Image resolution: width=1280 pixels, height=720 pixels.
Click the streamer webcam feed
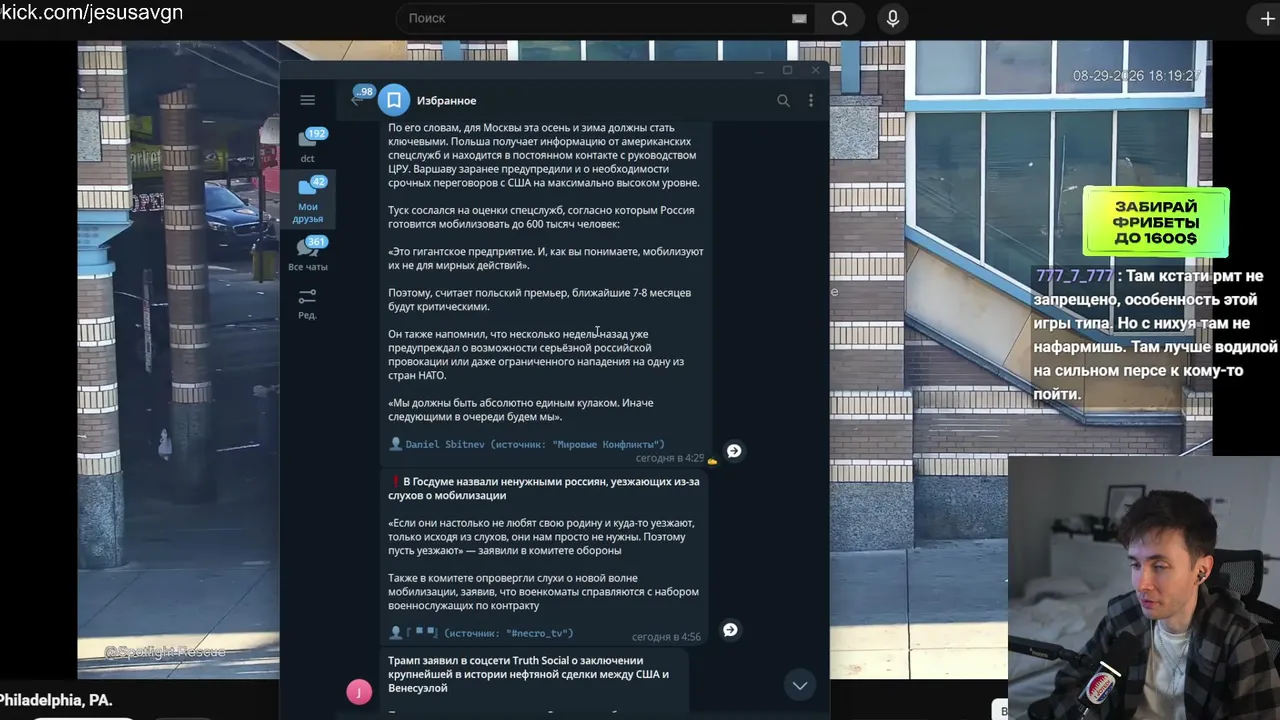(x=1144, y=588)
